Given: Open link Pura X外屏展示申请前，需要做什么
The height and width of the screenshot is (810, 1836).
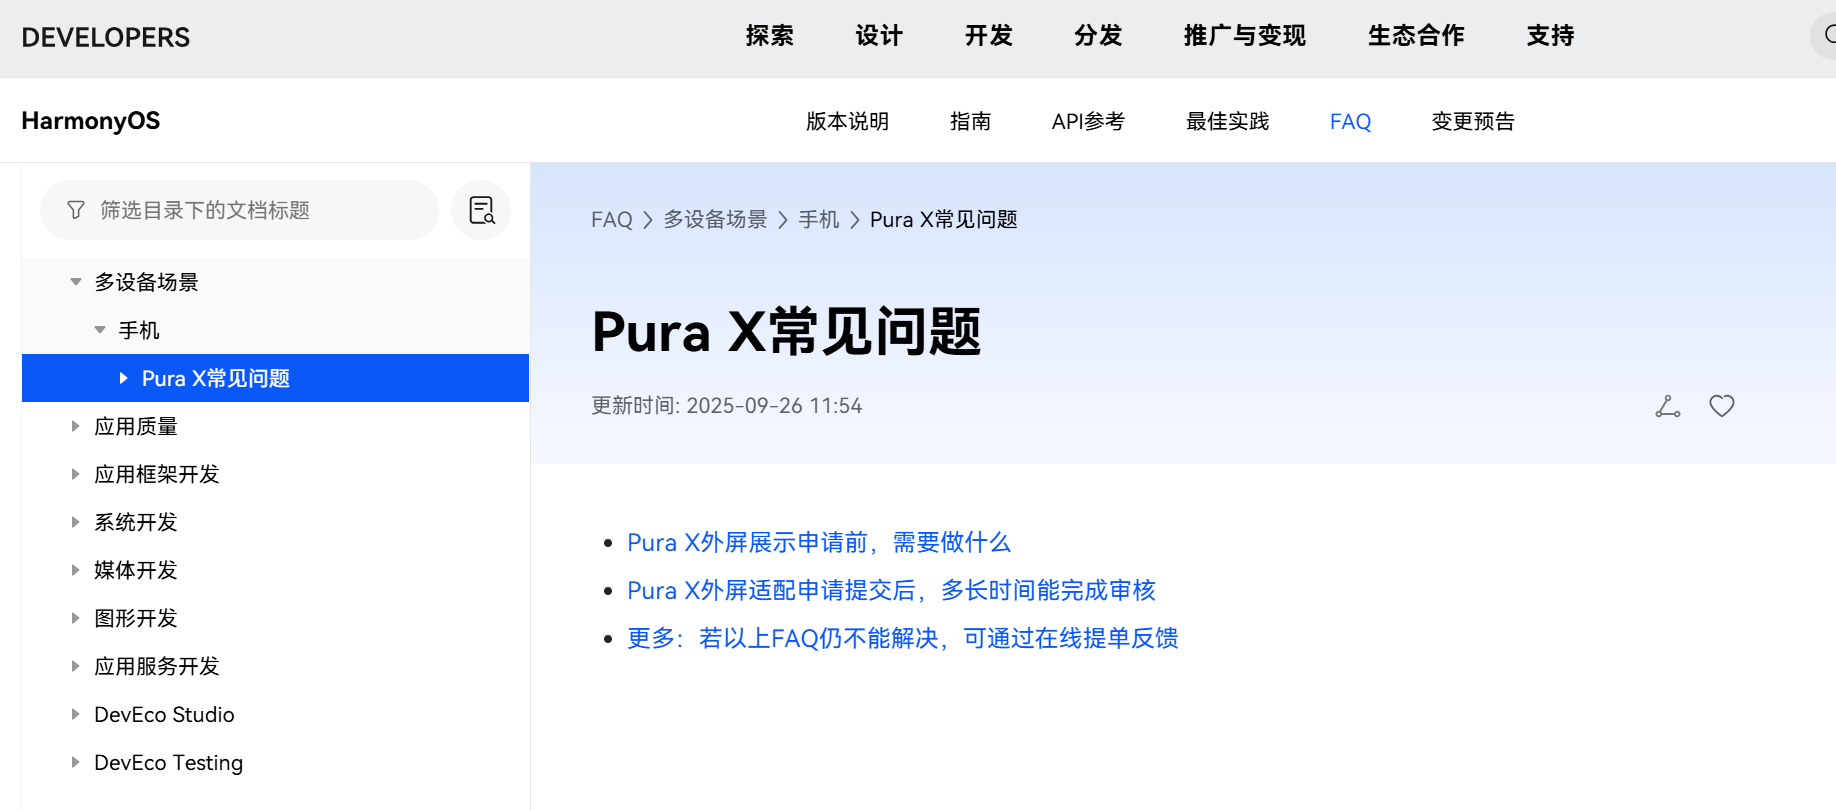Looking at the screenshot, I should (819, 542).
